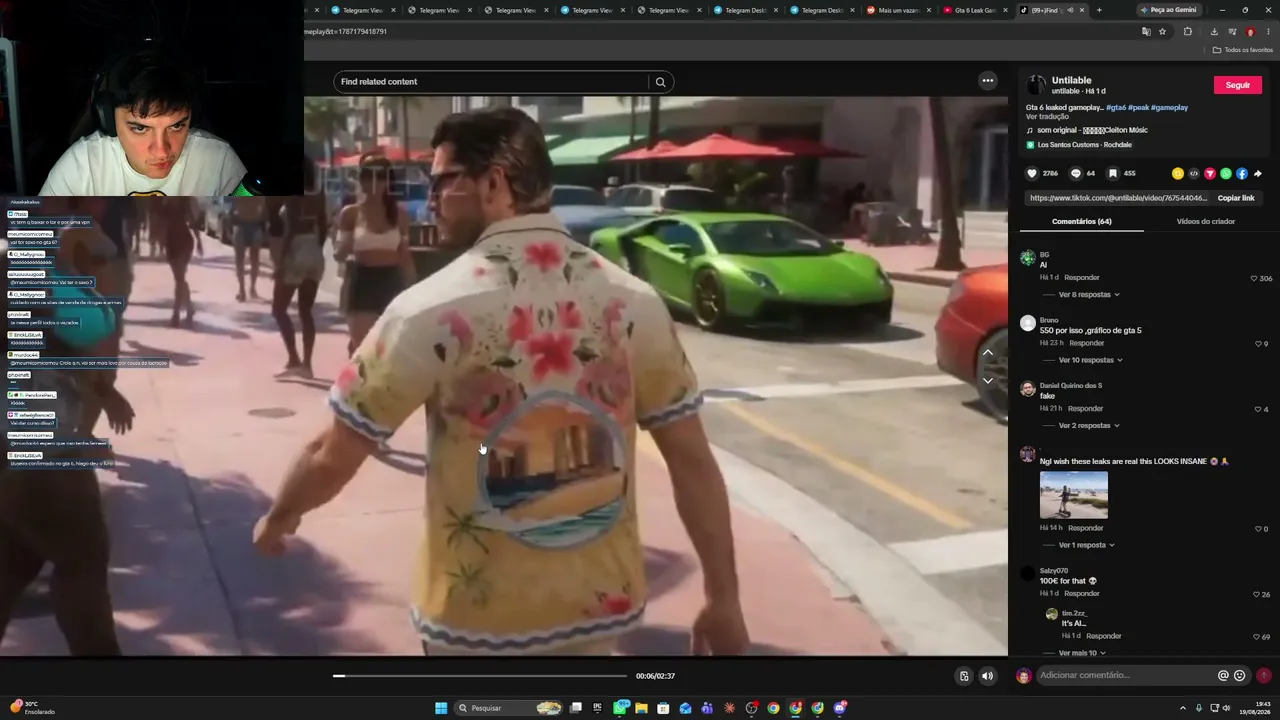Viewport: 1280px width, 720px height.
Task: Follow Untilable with the Seguir button
Action: pos(1238,85)
